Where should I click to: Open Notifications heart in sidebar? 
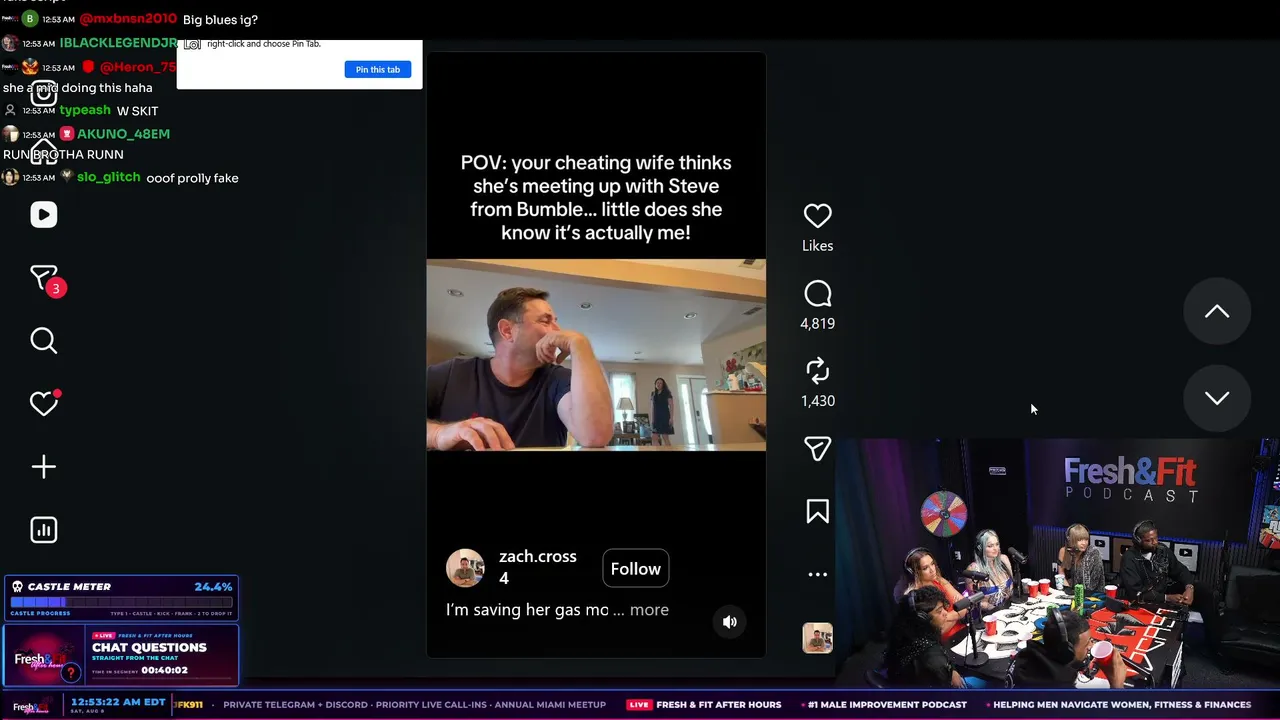pos(45,402)
